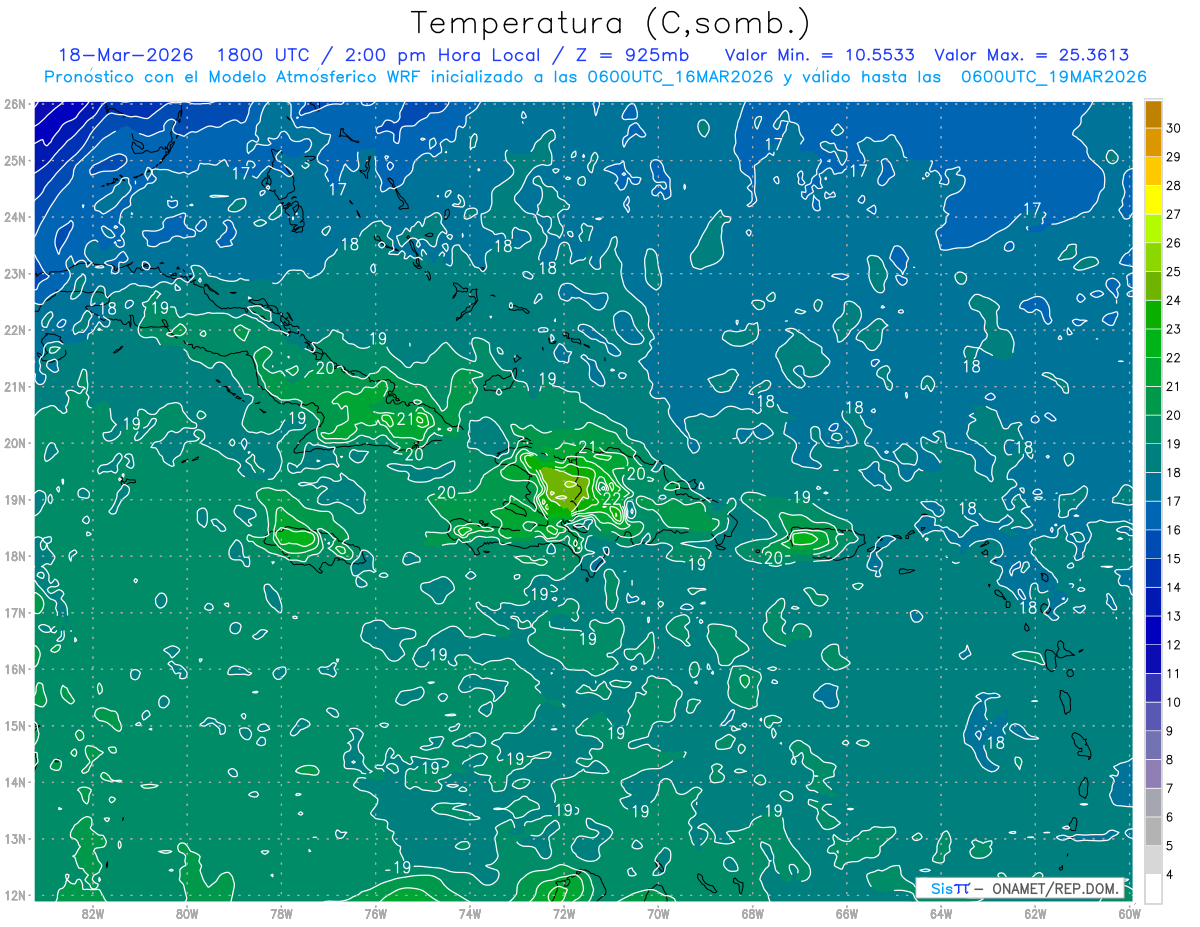Click the 25 label on the color scale
Screen dimensions: 1200x927
click(x=1174, y=272)
